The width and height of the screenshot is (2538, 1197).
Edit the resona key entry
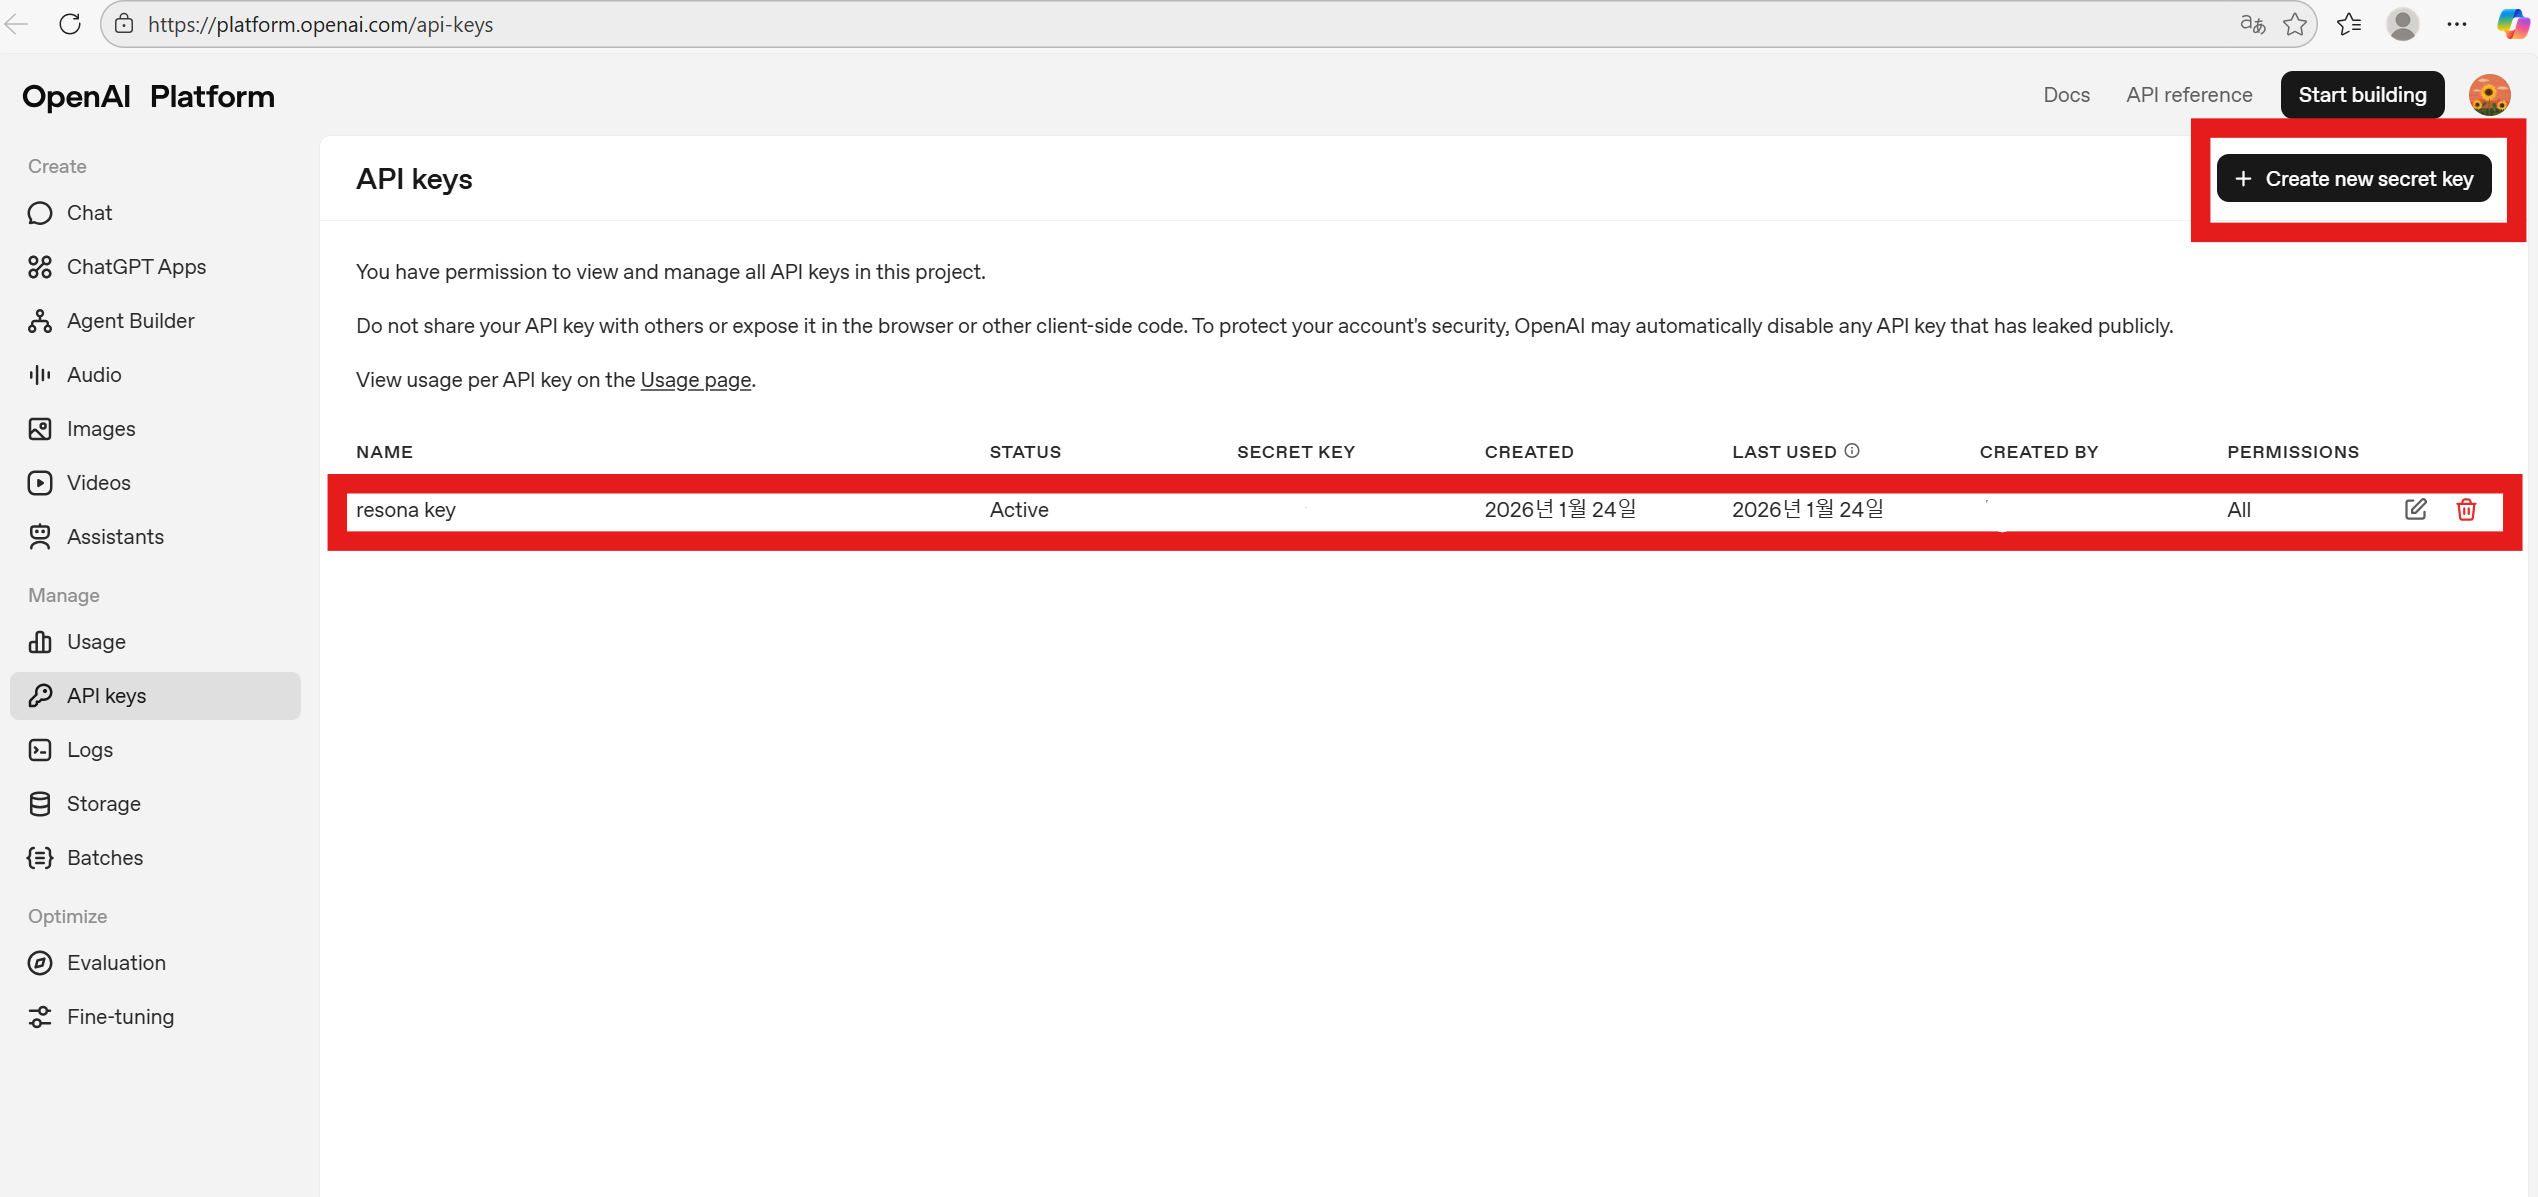[2416, 509]
